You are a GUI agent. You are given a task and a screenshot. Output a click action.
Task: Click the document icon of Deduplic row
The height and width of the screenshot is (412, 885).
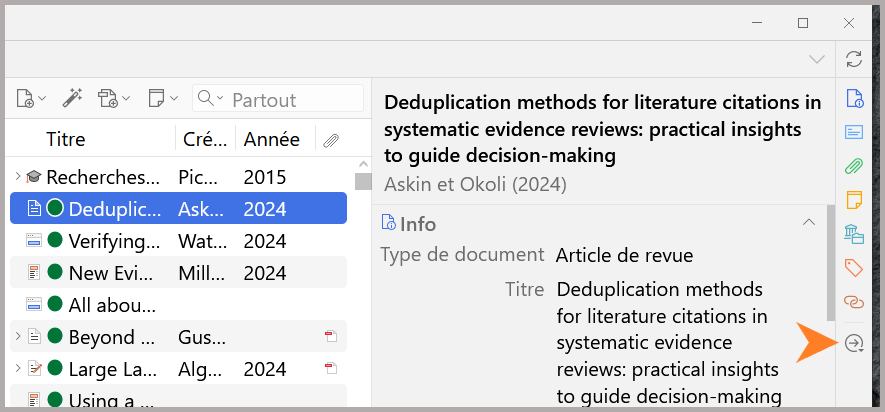pos(34,208)
